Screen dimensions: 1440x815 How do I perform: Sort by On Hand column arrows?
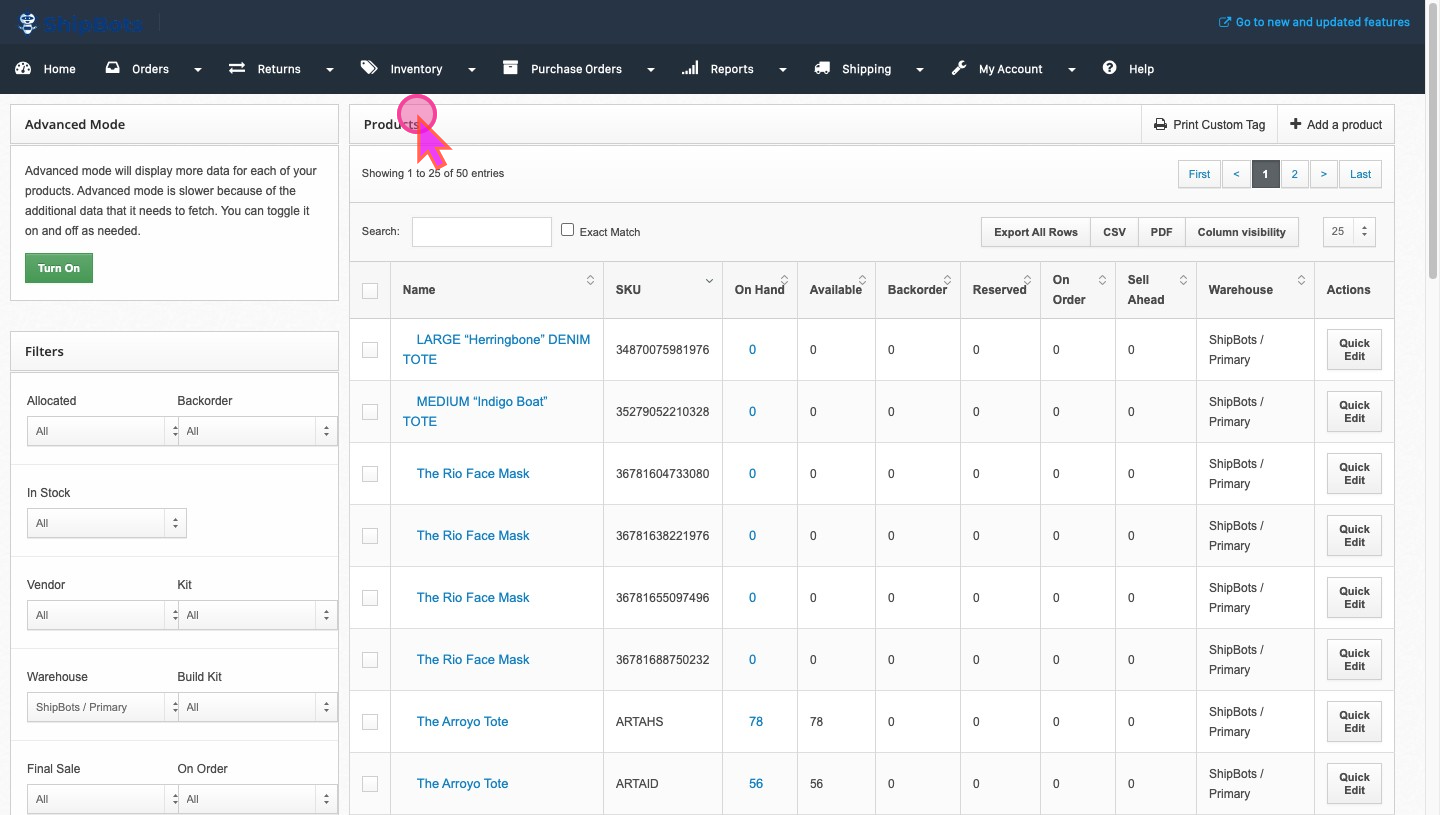784,280
